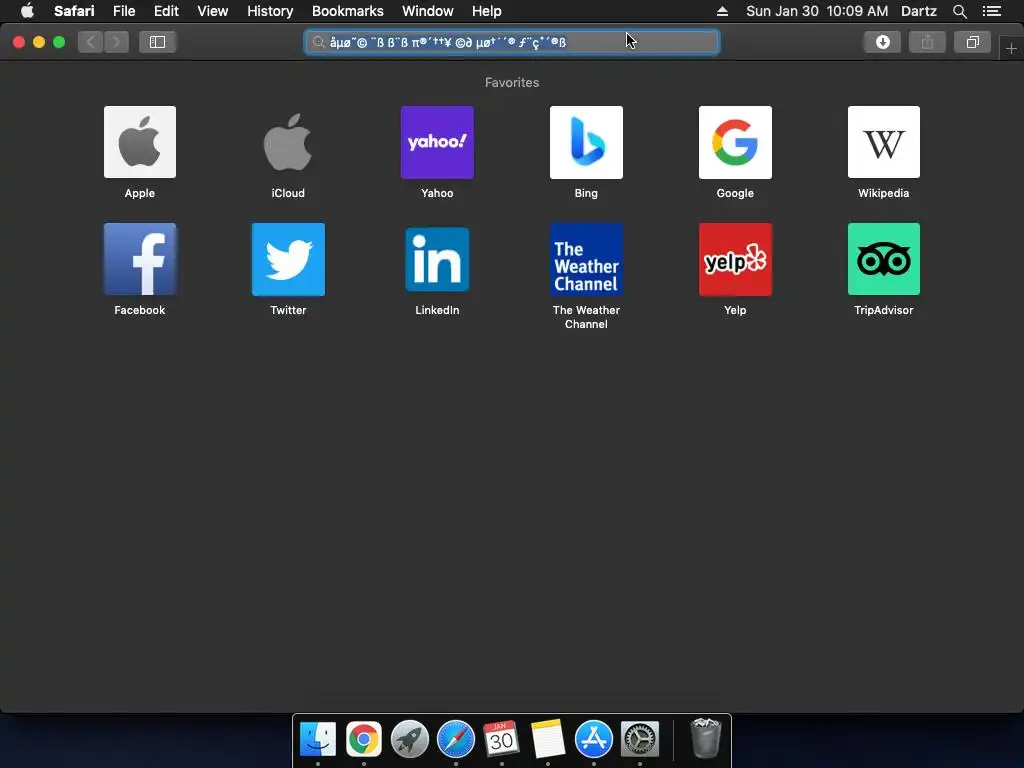Open the Yelp favorite
Viewport: 1024px width, 768px height.
(735, 259)
